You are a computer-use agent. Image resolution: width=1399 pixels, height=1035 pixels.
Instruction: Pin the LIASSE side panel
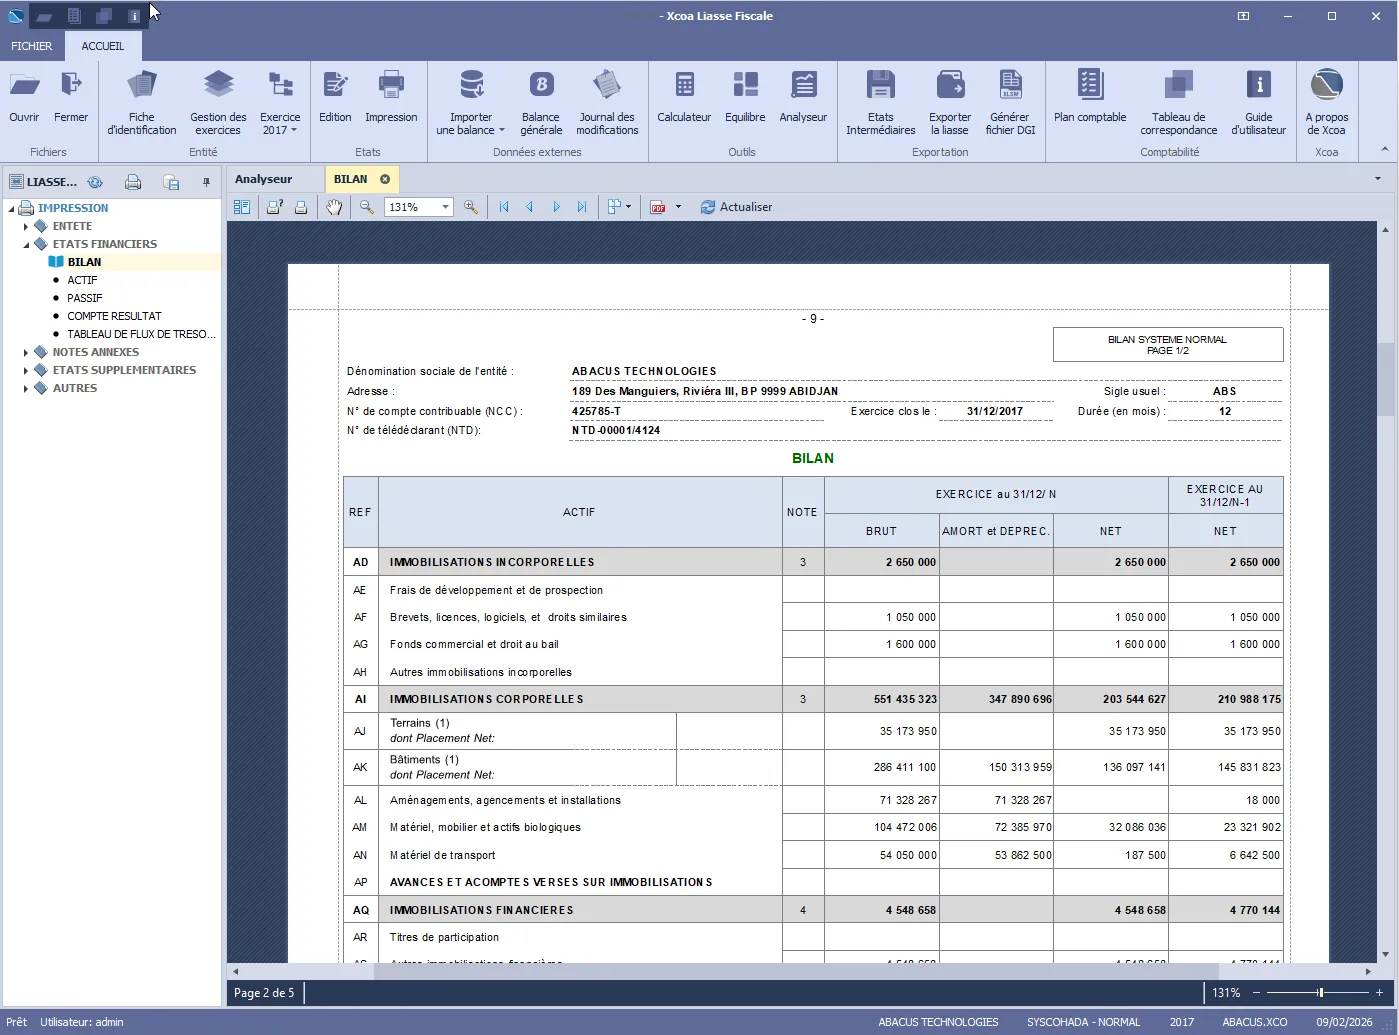[206, 182]
